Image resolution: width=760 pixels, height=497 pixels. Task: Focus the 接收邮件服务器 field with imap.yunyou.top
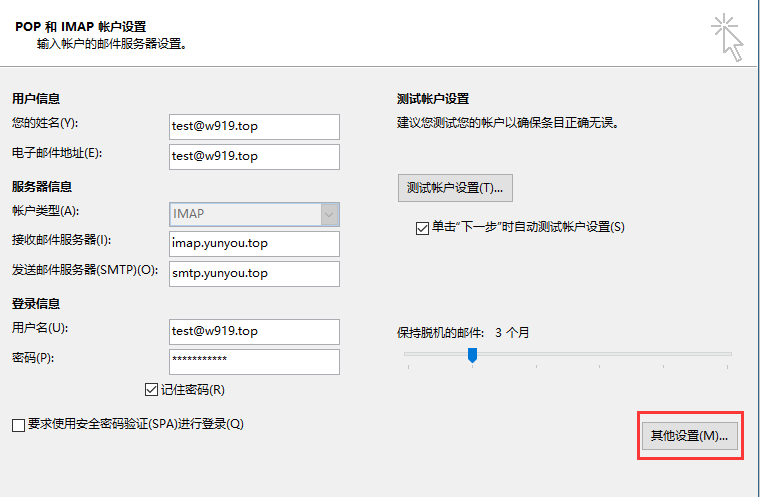pos(254,244)
